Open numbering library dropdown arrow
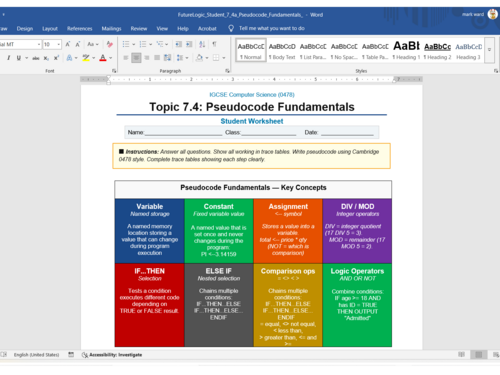 tap(150, 44)
